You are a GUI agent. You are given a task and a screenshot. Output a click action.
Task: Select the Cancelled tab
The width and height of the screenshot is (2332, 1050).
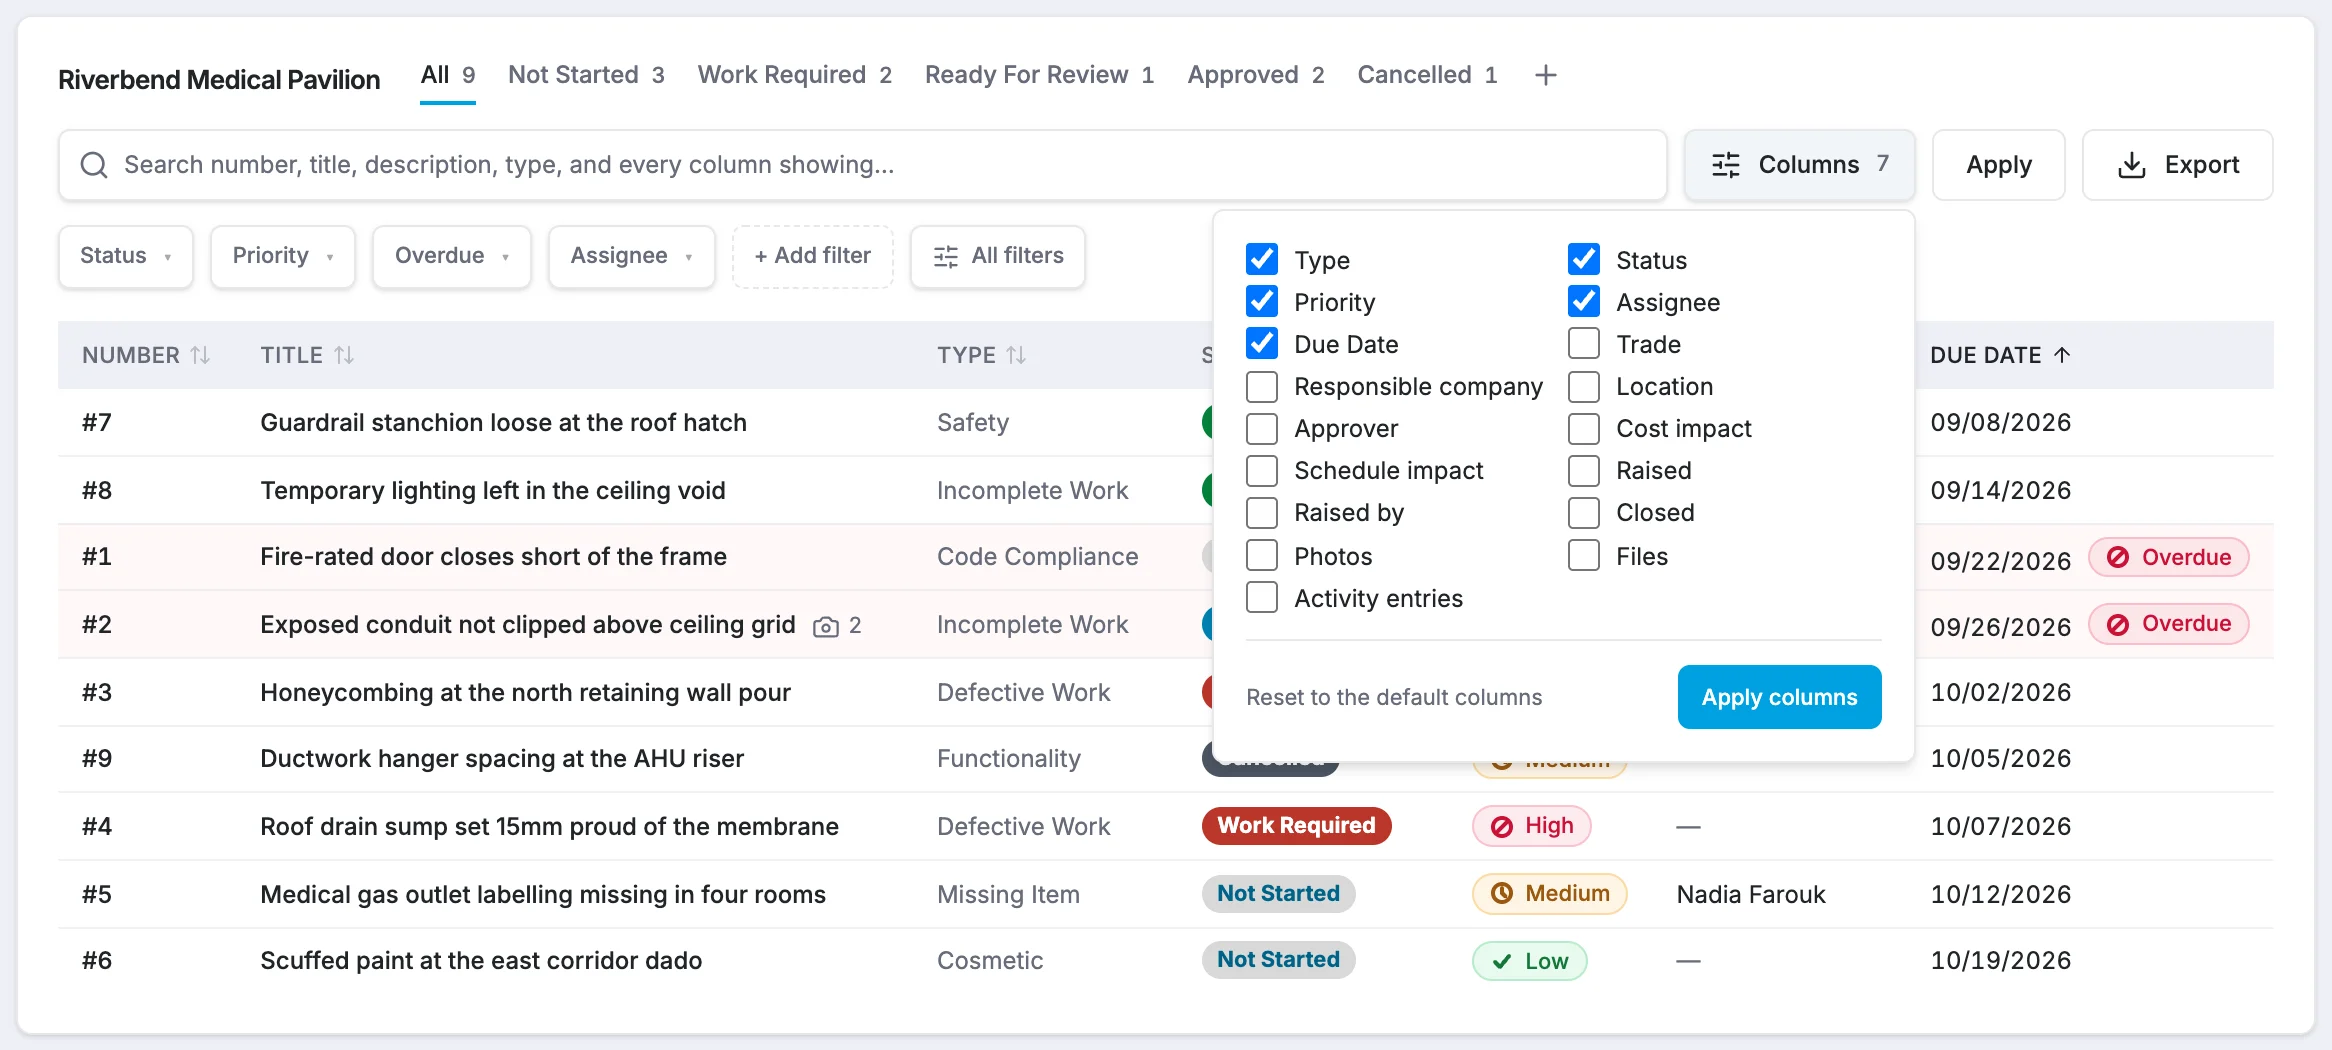click(x=1427, y=75)
